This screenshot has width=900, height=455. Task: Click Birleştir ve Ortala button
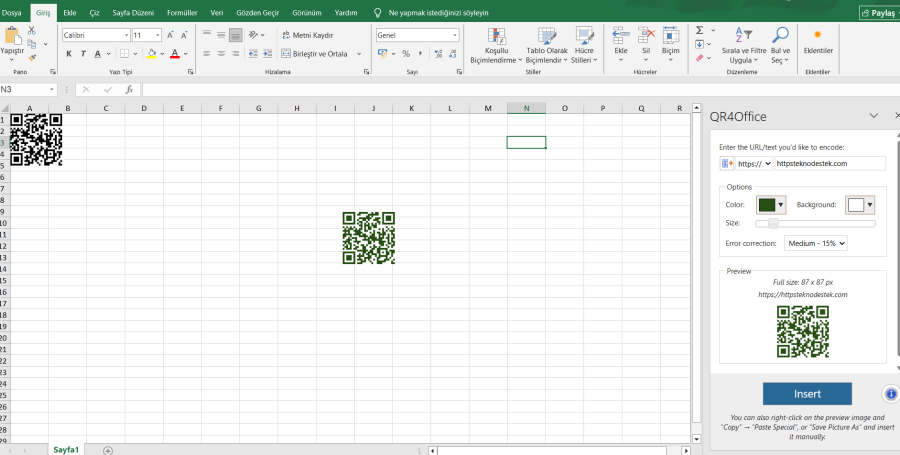click(315, 54)
